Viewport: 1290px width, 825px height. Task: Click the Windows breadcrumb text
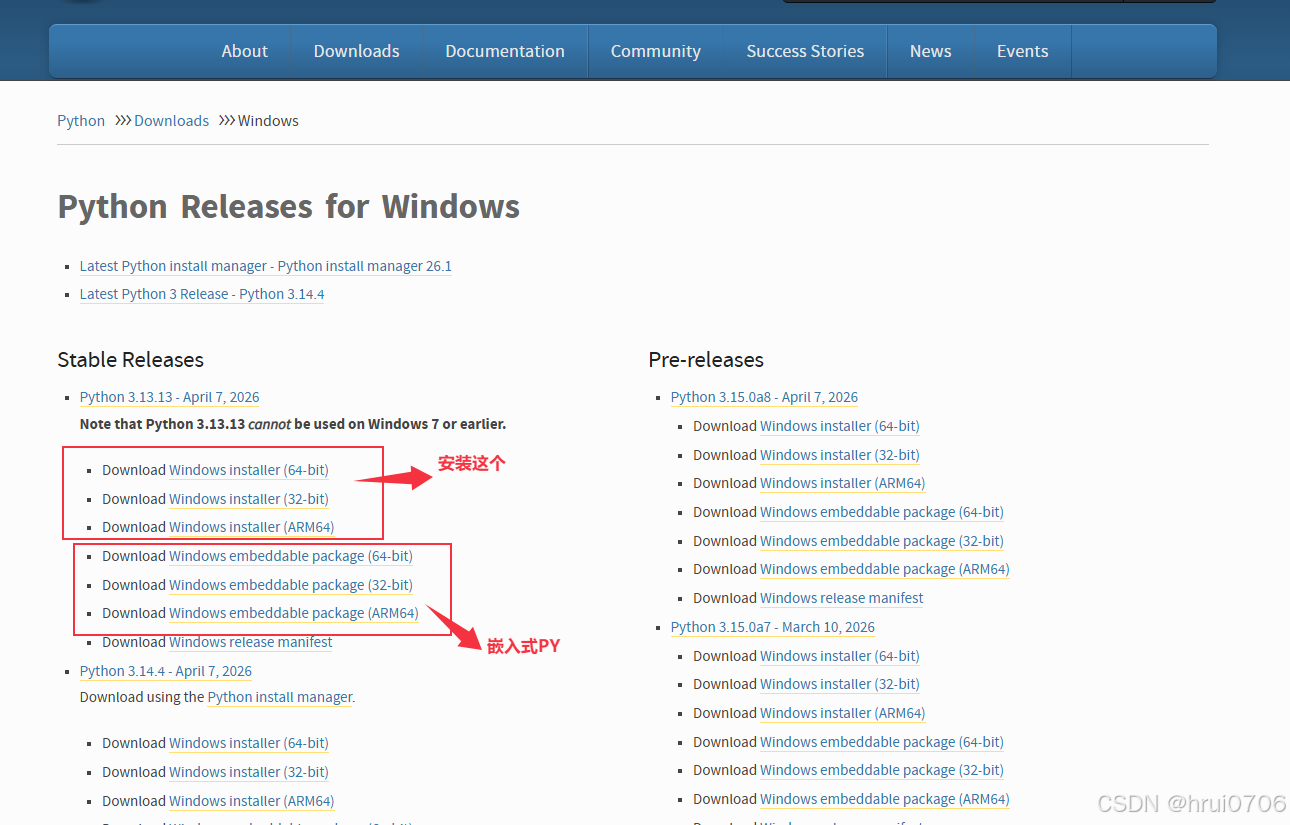[x=268, y=121]
